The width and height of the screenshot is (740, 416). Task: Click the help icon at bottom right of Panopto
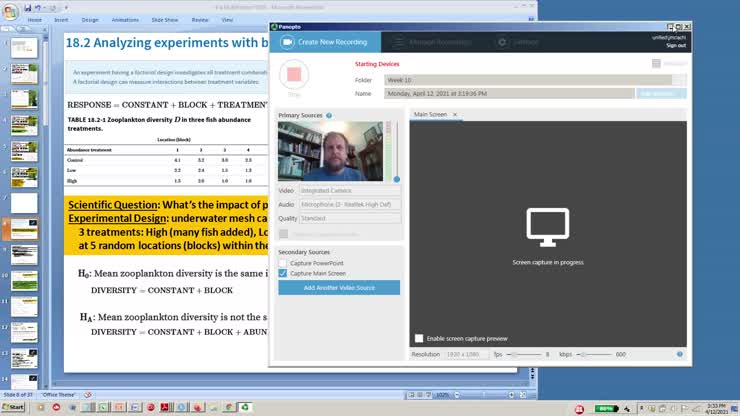click(680, 354)
